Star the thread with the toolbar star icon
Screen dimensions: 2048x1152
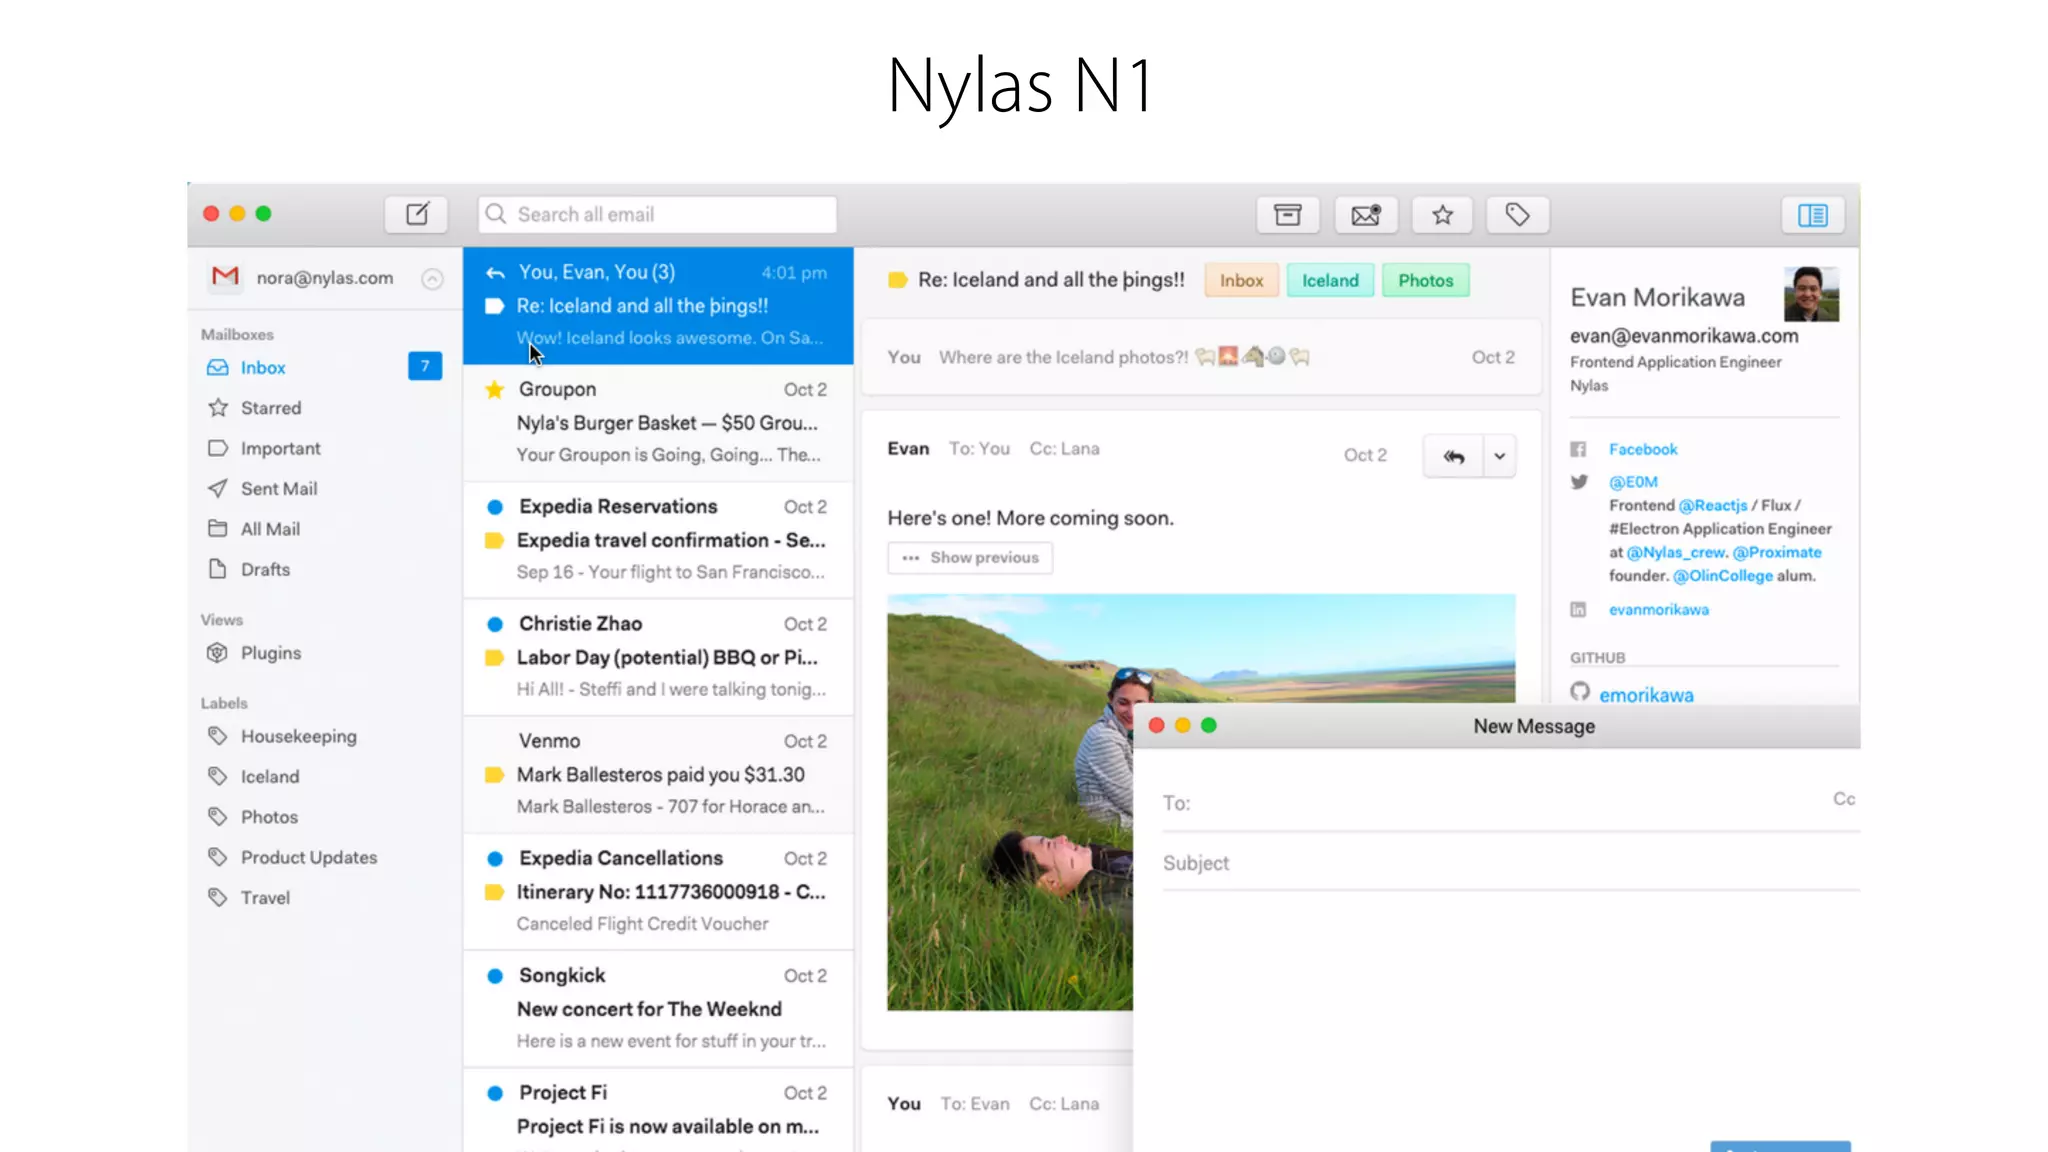click(1442, 214)
